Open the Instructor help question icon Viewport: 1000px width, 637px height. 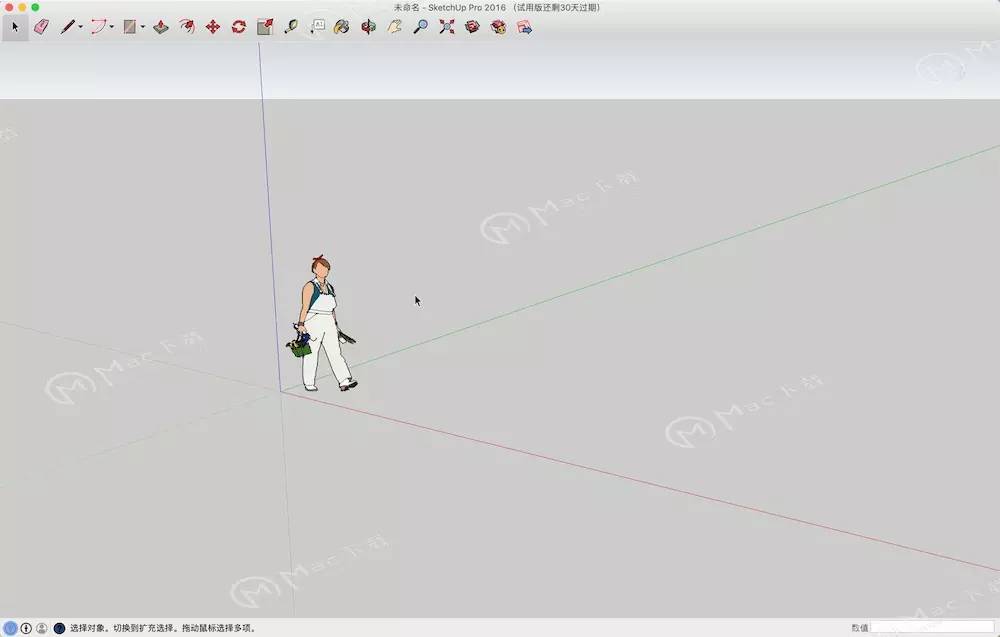pyautogui.click(x=59, y=628)
